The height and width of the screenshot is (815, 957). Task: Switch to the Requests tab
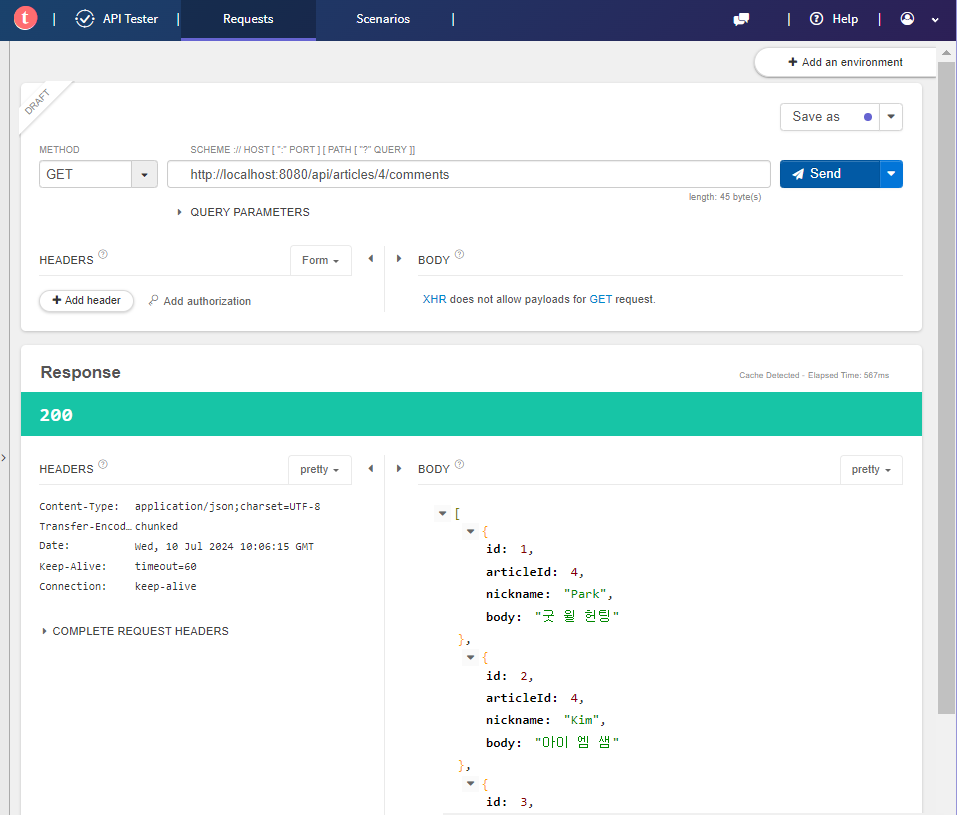[248, 19]
